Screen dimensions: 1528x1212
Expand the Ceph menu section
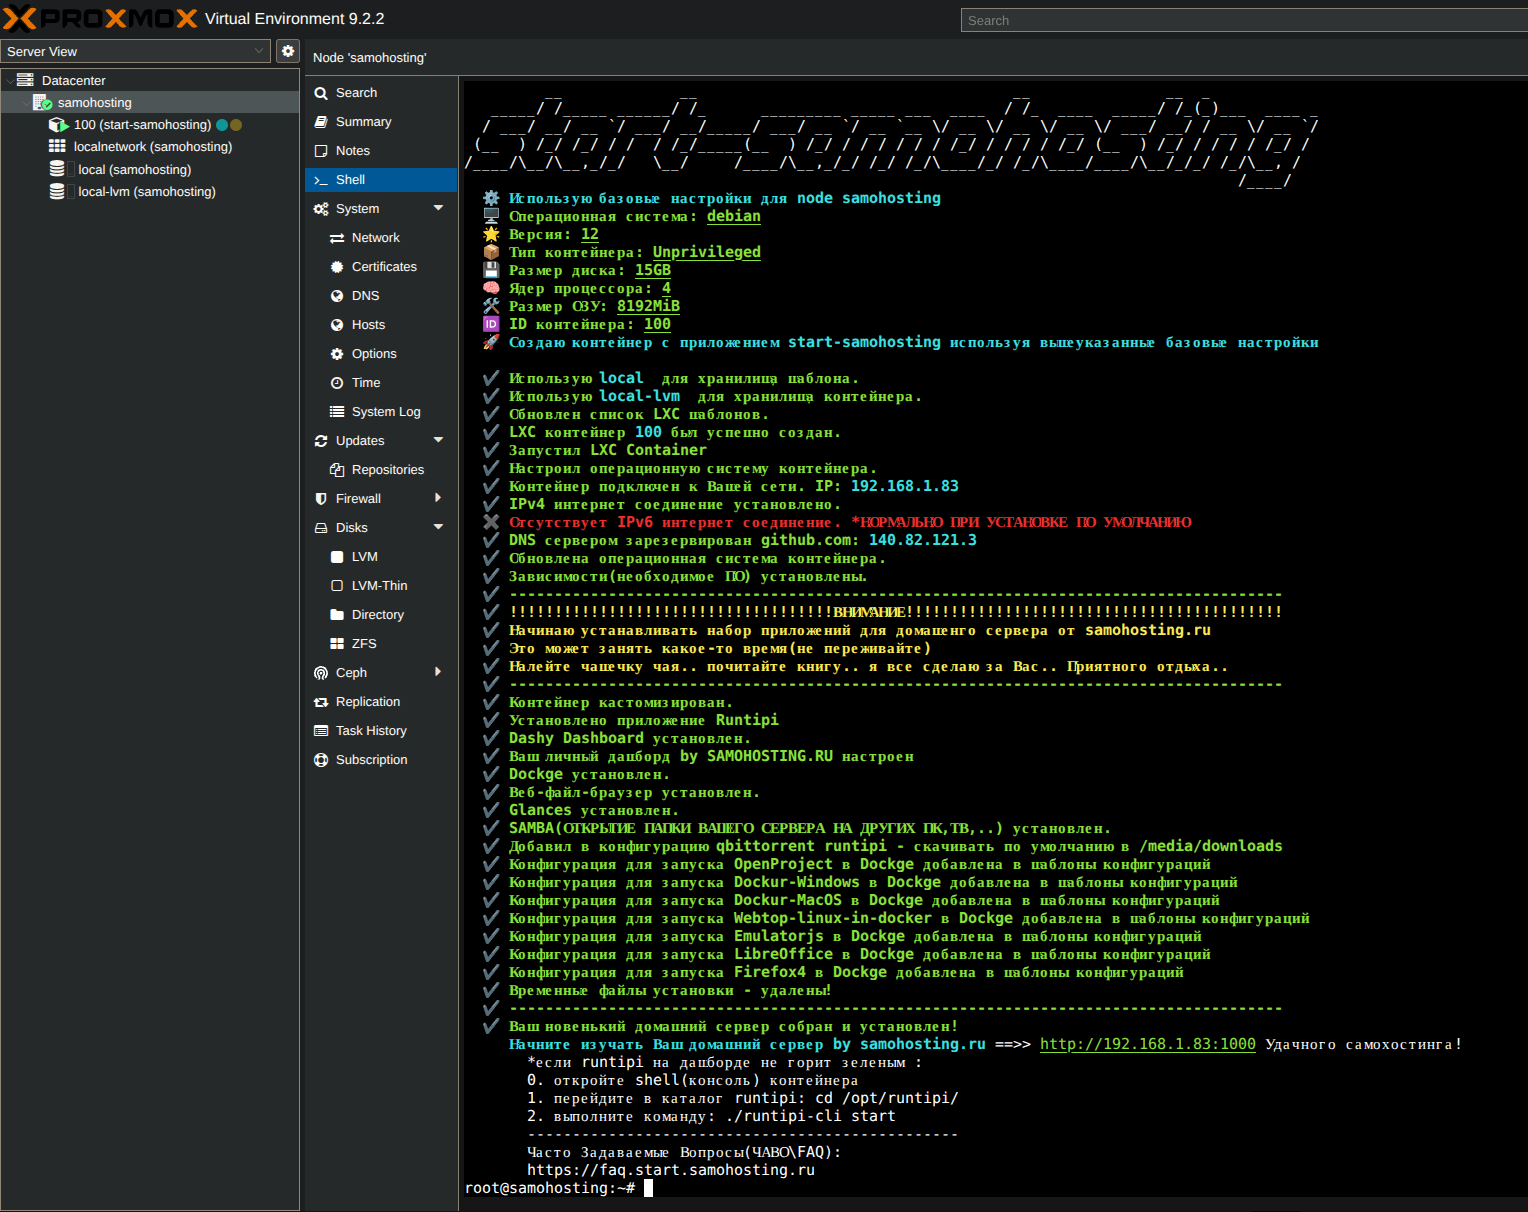point(438,672)
